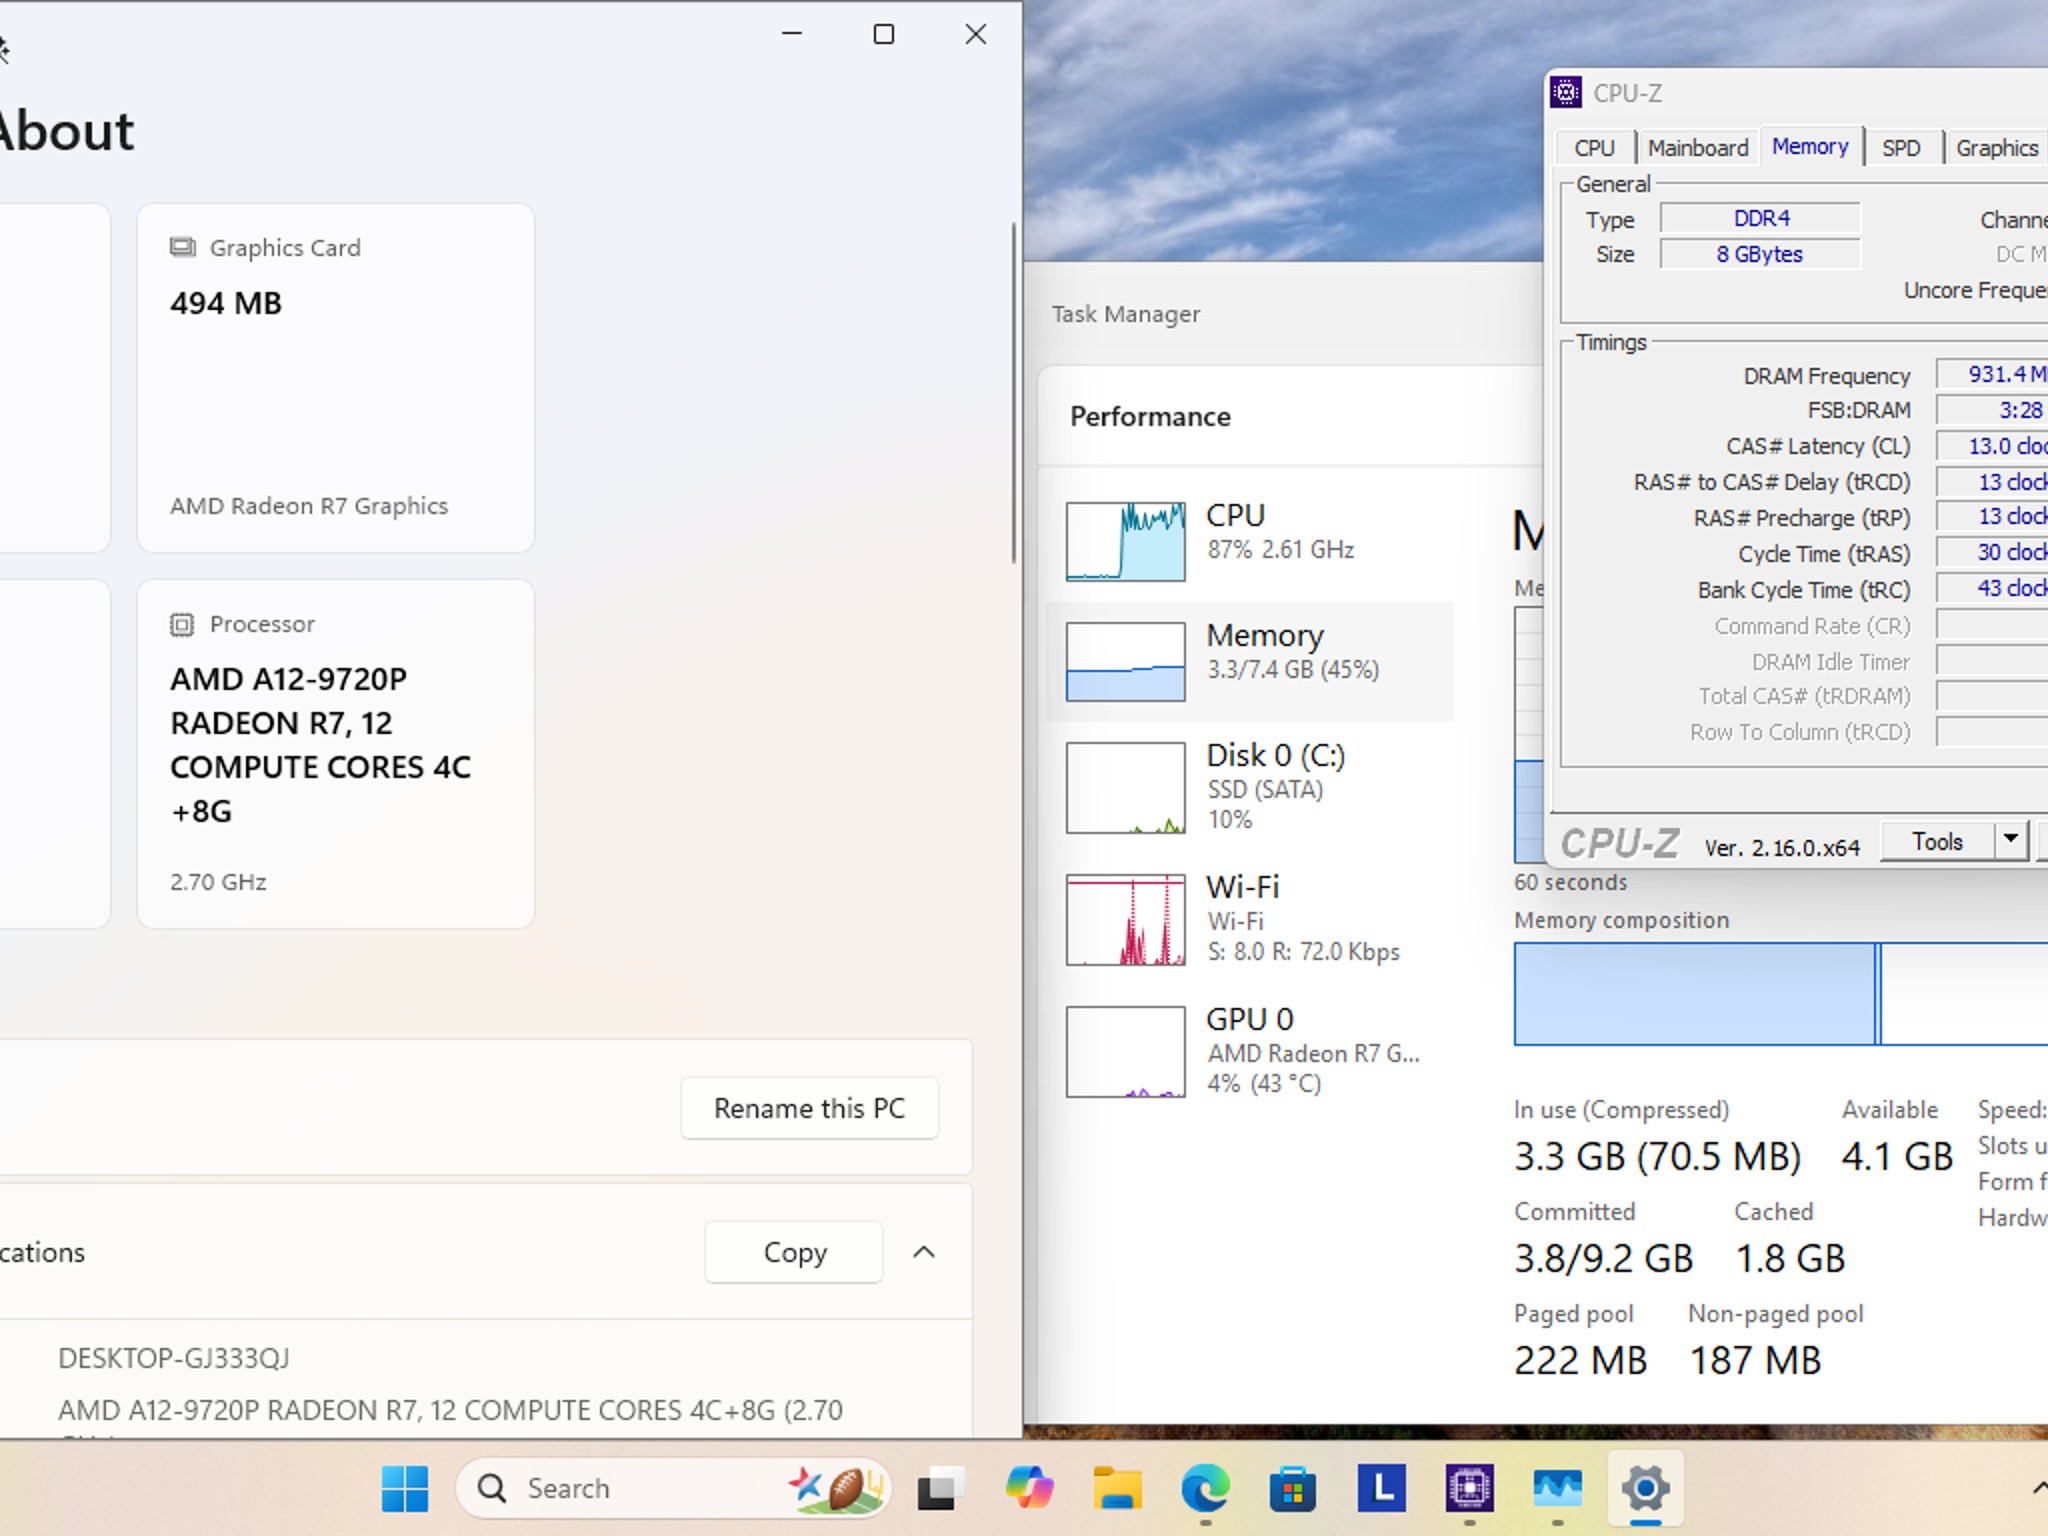Click the Tools button in CPU-Z
This screenshot has height=1536, width=2048.
click(1937, 841)
